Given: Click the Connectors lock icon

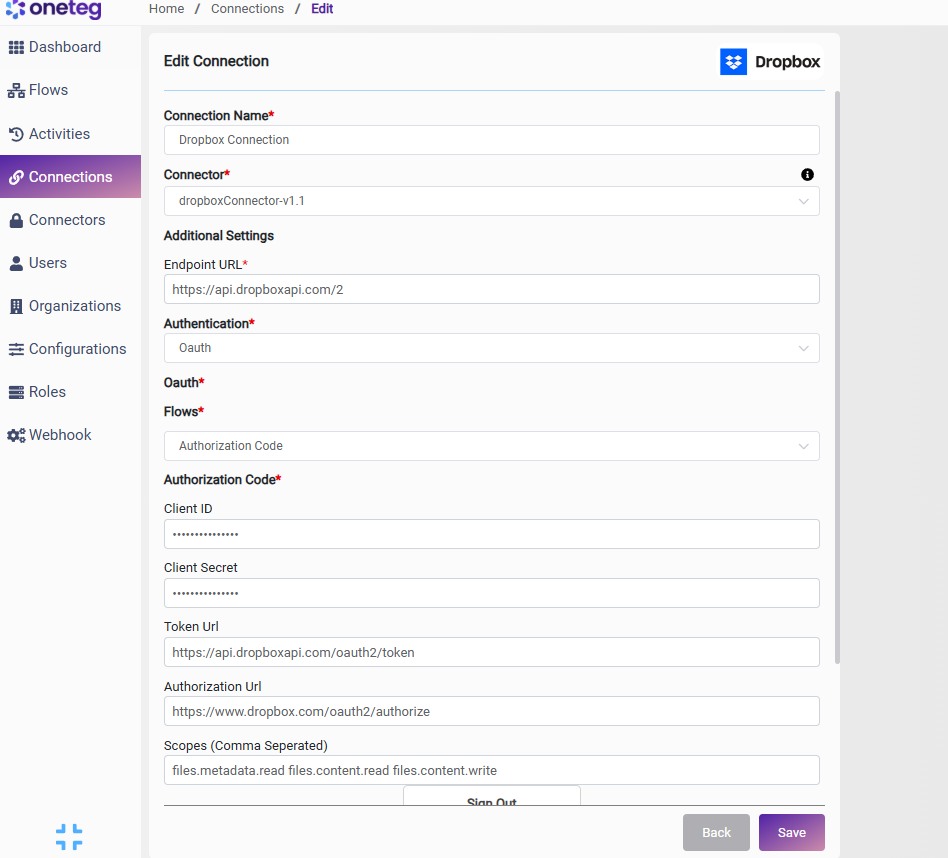Looking at the screenshot, I should coord(16,220).
